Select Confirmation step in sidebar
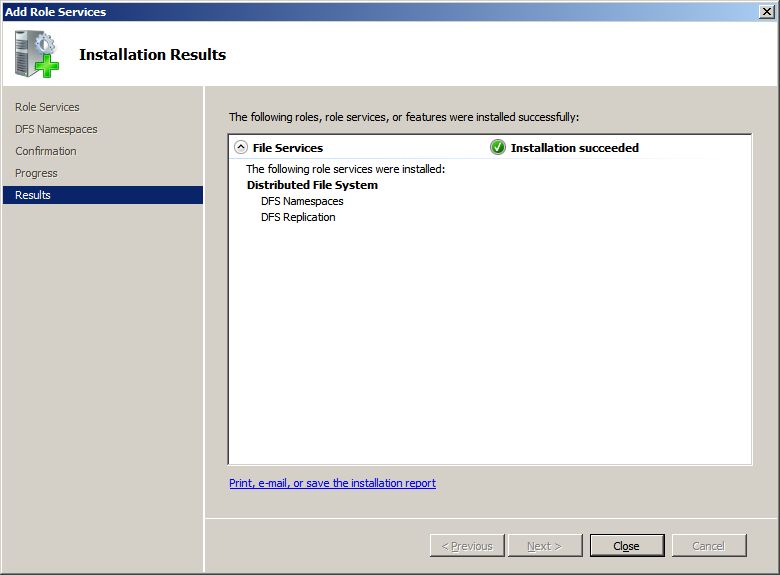 click(46, 151)
